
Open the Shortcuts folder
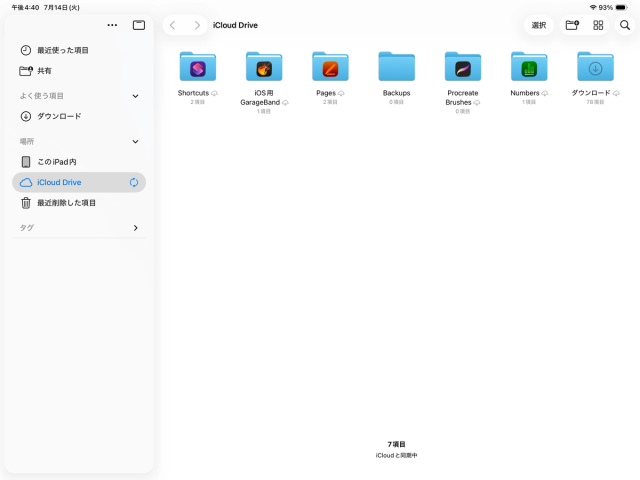pyautogui.click(x=198, y=67)
